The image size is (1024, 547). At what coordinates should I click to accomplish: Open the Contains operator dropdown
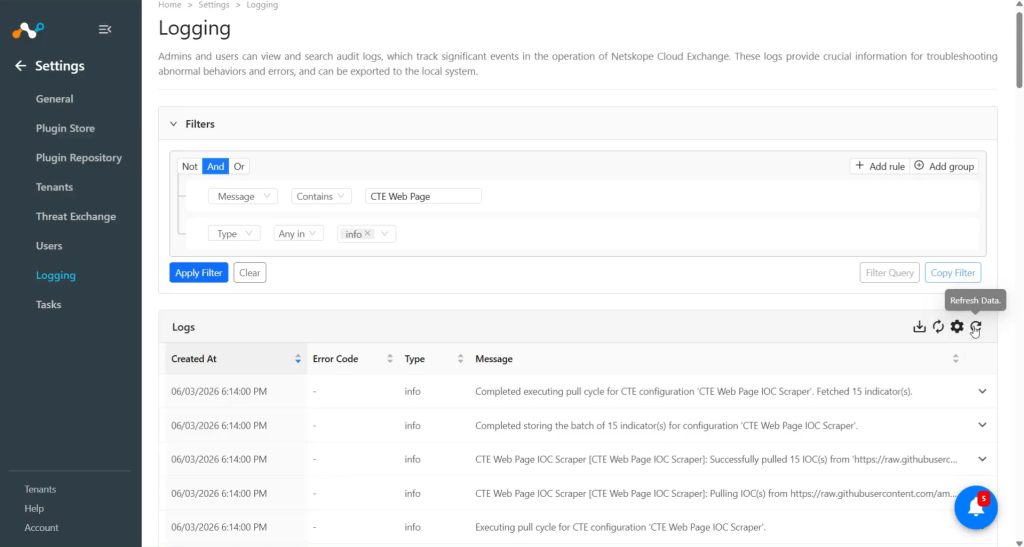click(x=321, y=196)
